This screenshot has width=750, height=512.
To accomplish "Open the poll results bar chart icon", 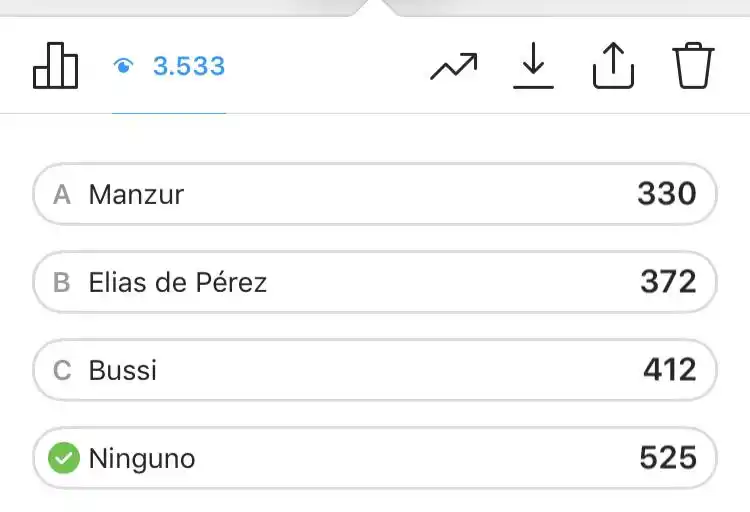I will tap(55, 66).
